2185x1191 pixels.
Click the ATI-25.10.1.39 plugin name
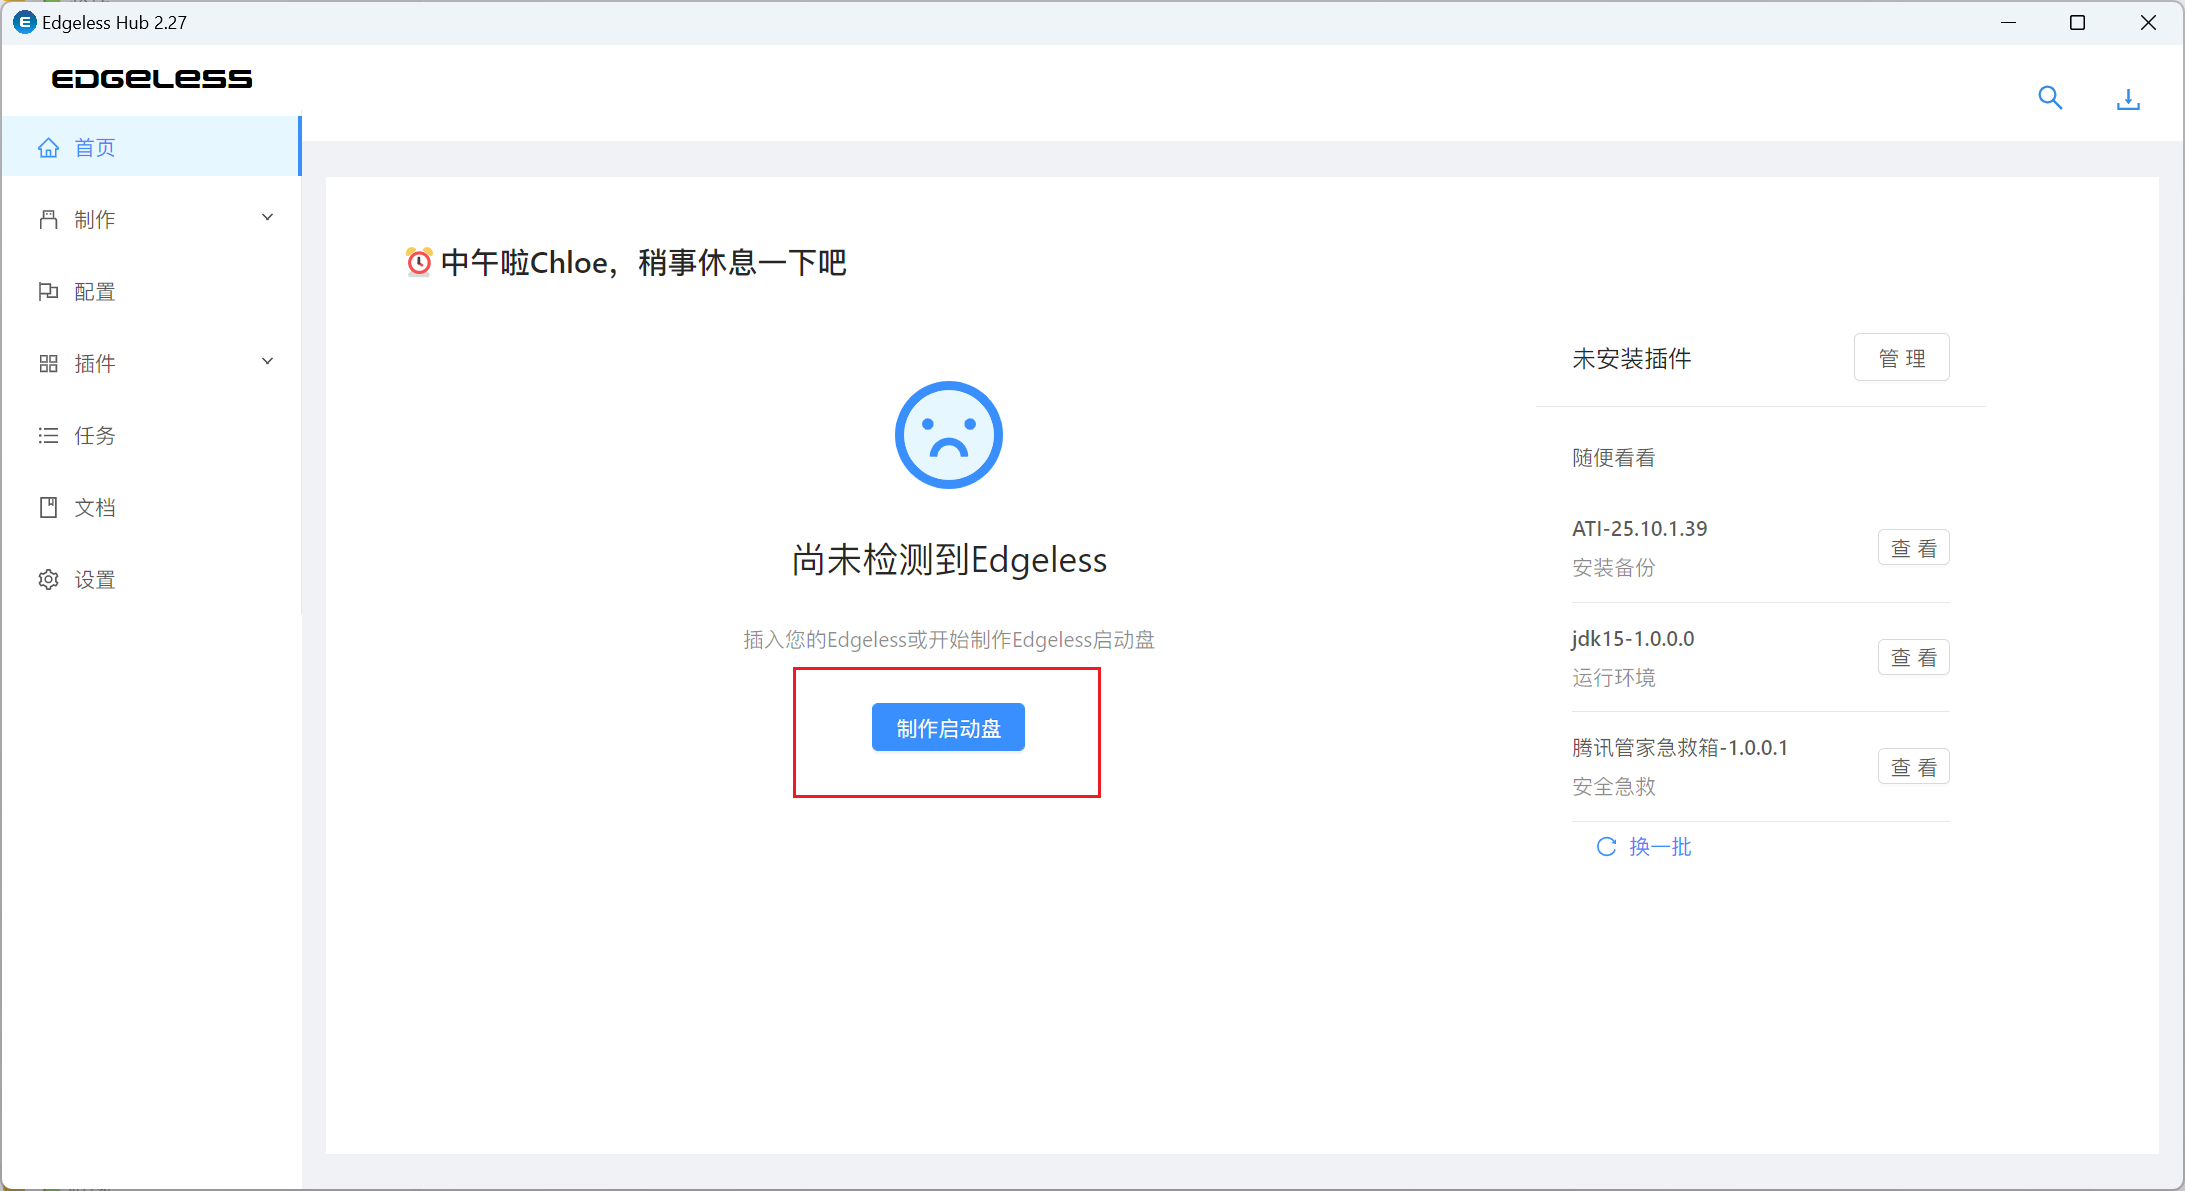tap(1639, 528)
